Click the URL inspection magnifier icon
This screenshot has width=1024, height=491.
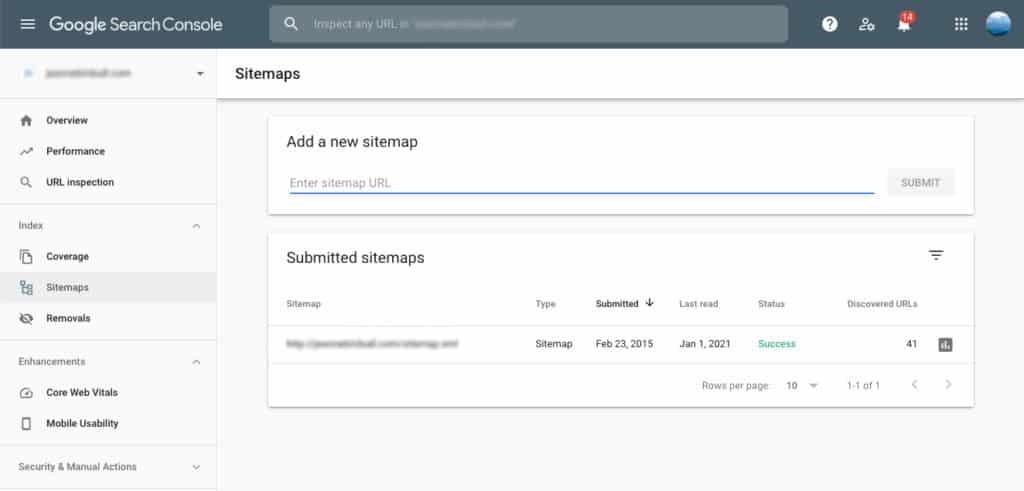tap(26, 182)
